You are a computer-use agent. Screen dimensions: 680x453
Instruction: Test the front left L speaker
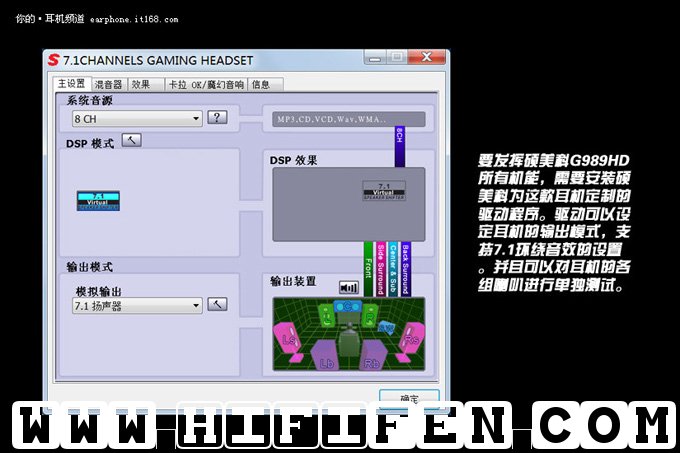[x=327, y=316]
